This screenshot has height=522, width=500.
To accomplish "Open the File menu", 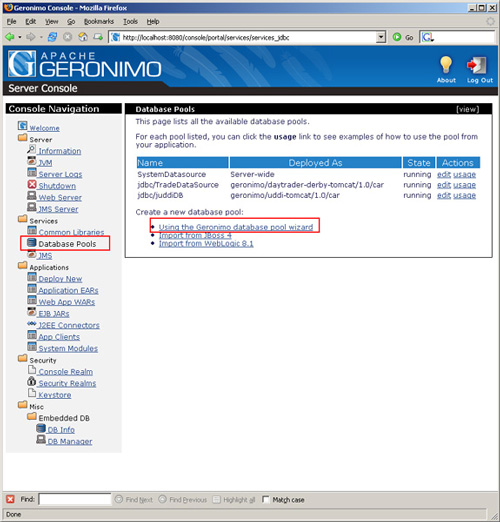I will (11, 22).
